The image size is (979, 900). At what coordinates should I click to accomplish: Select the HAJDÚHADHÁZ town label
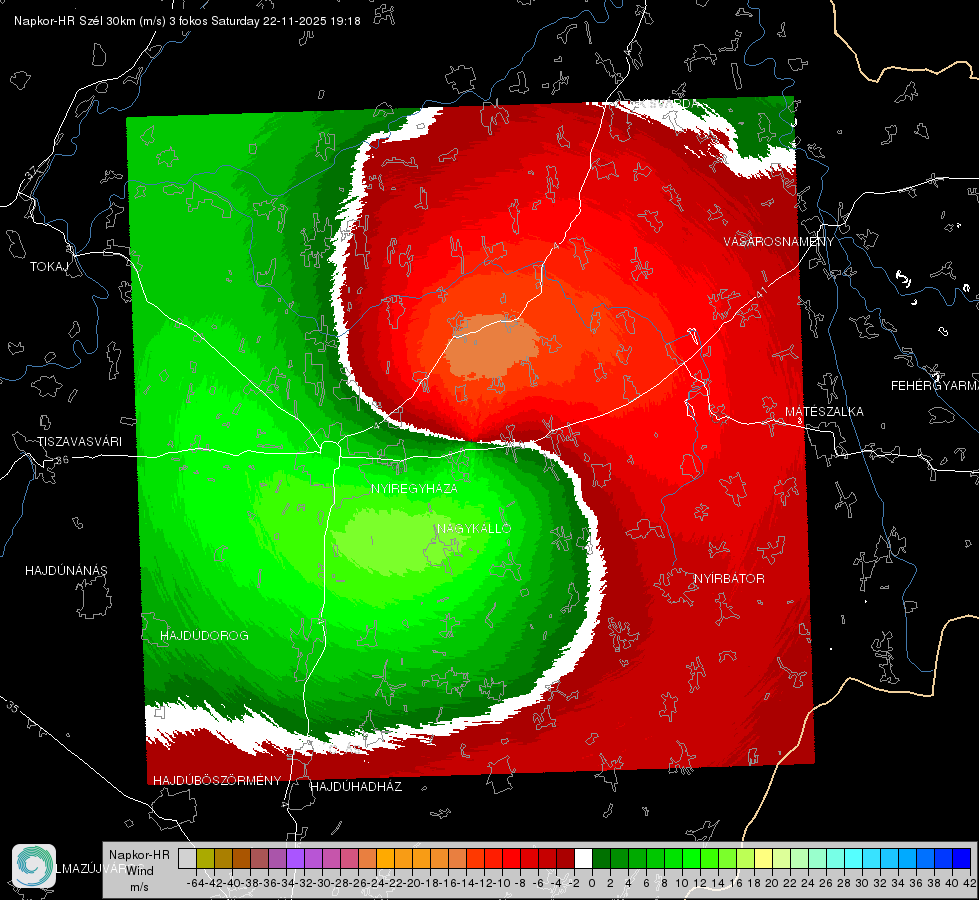tap(356, 787)
